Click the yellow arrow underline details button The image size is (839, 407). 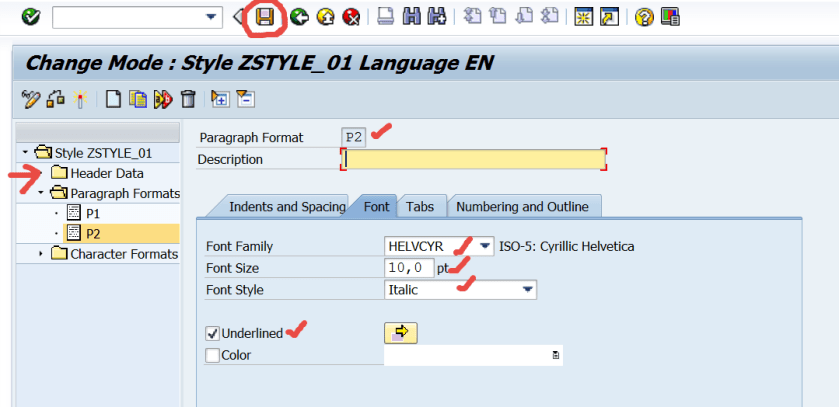pos(401,333)
